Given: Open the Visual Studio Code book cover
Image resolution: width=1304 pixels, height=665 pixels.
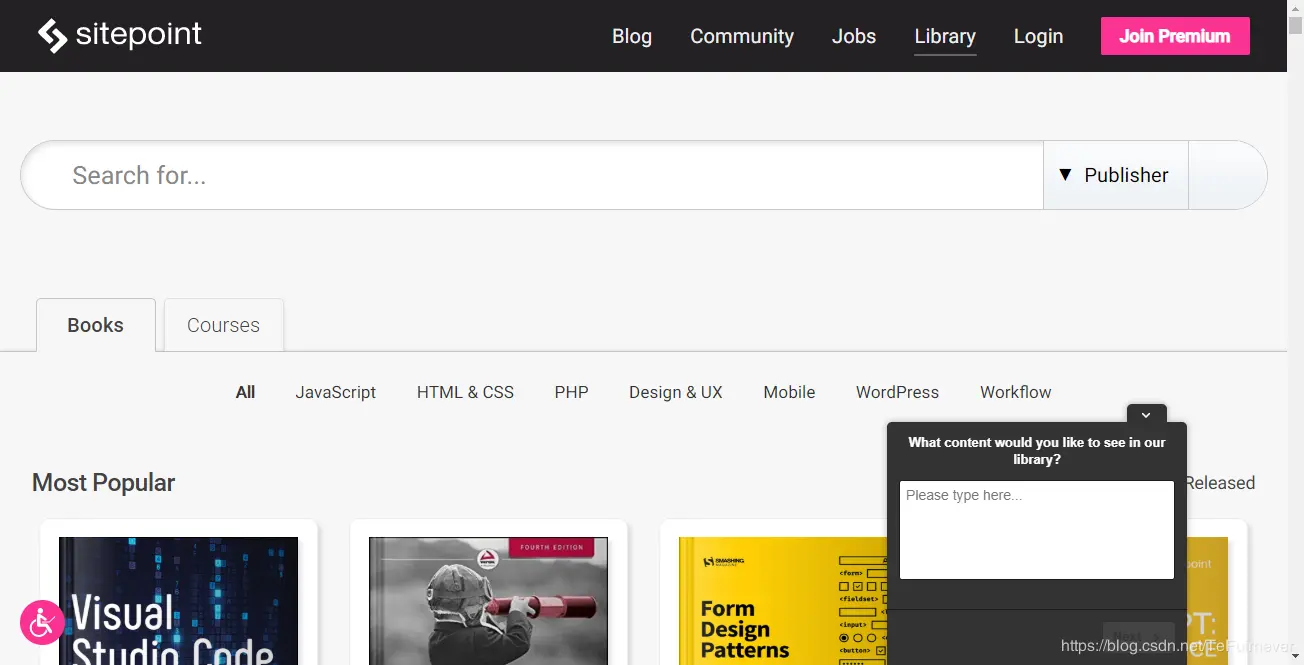Looking at the screenshot, I should (178, 601).
